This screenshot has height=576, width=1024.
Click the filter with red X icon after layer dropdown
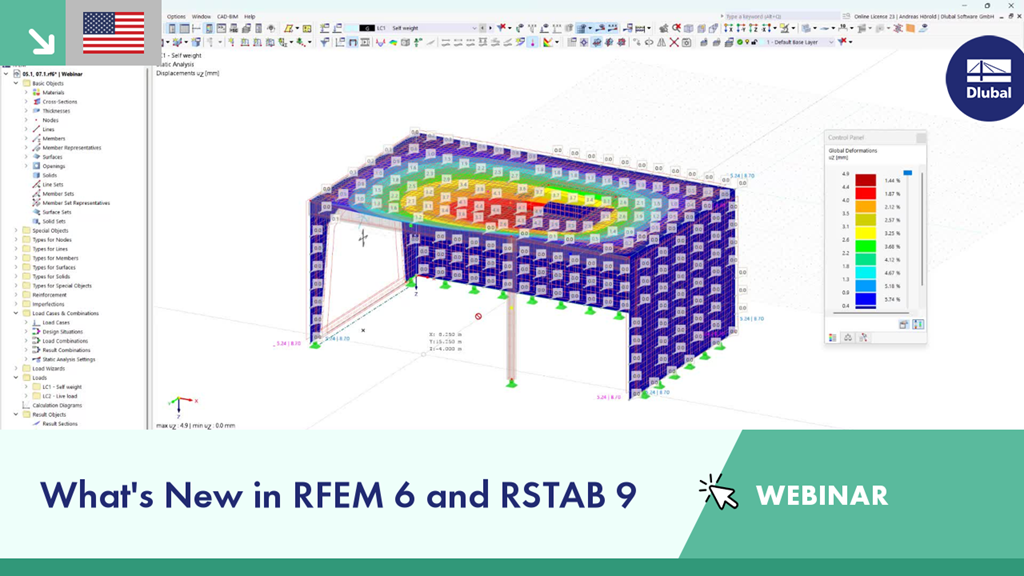[842, 42]
